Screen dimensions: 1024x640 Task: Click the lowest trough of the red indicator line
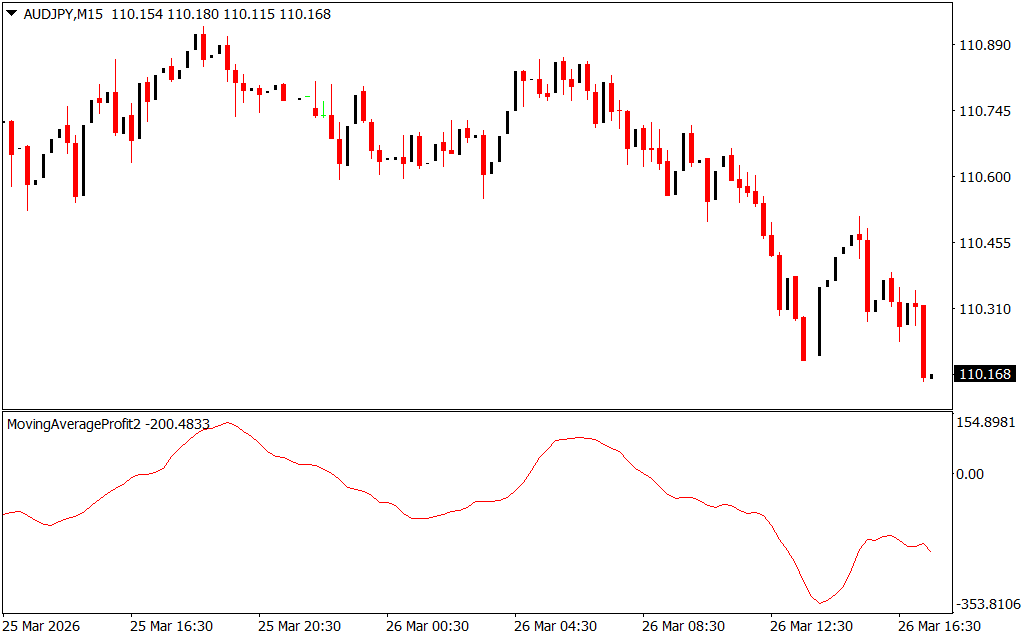click(x=820, y=603)
